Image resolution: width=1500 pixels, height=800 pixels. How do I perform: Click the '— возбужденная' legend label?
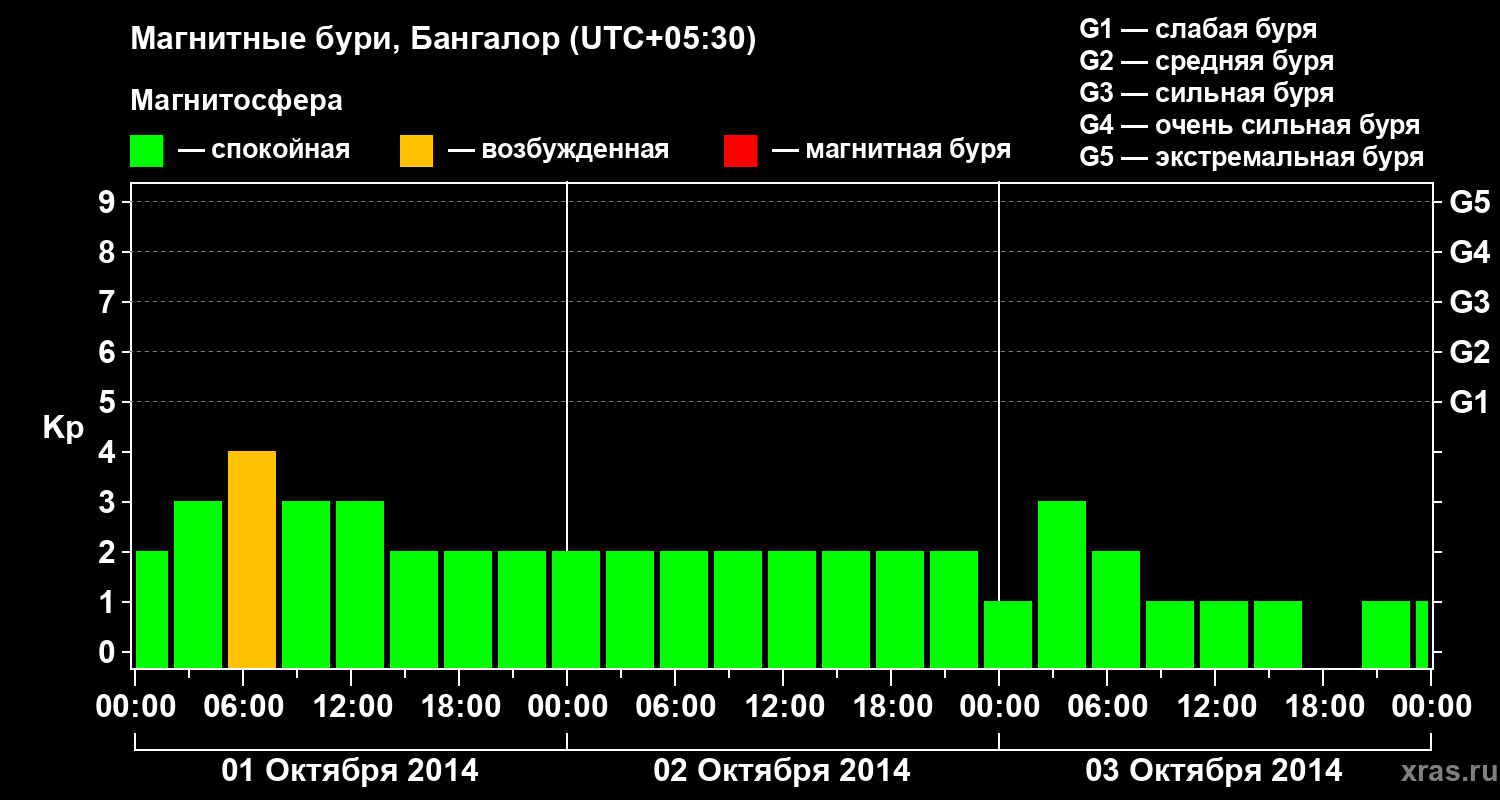(x=558, y=150)
